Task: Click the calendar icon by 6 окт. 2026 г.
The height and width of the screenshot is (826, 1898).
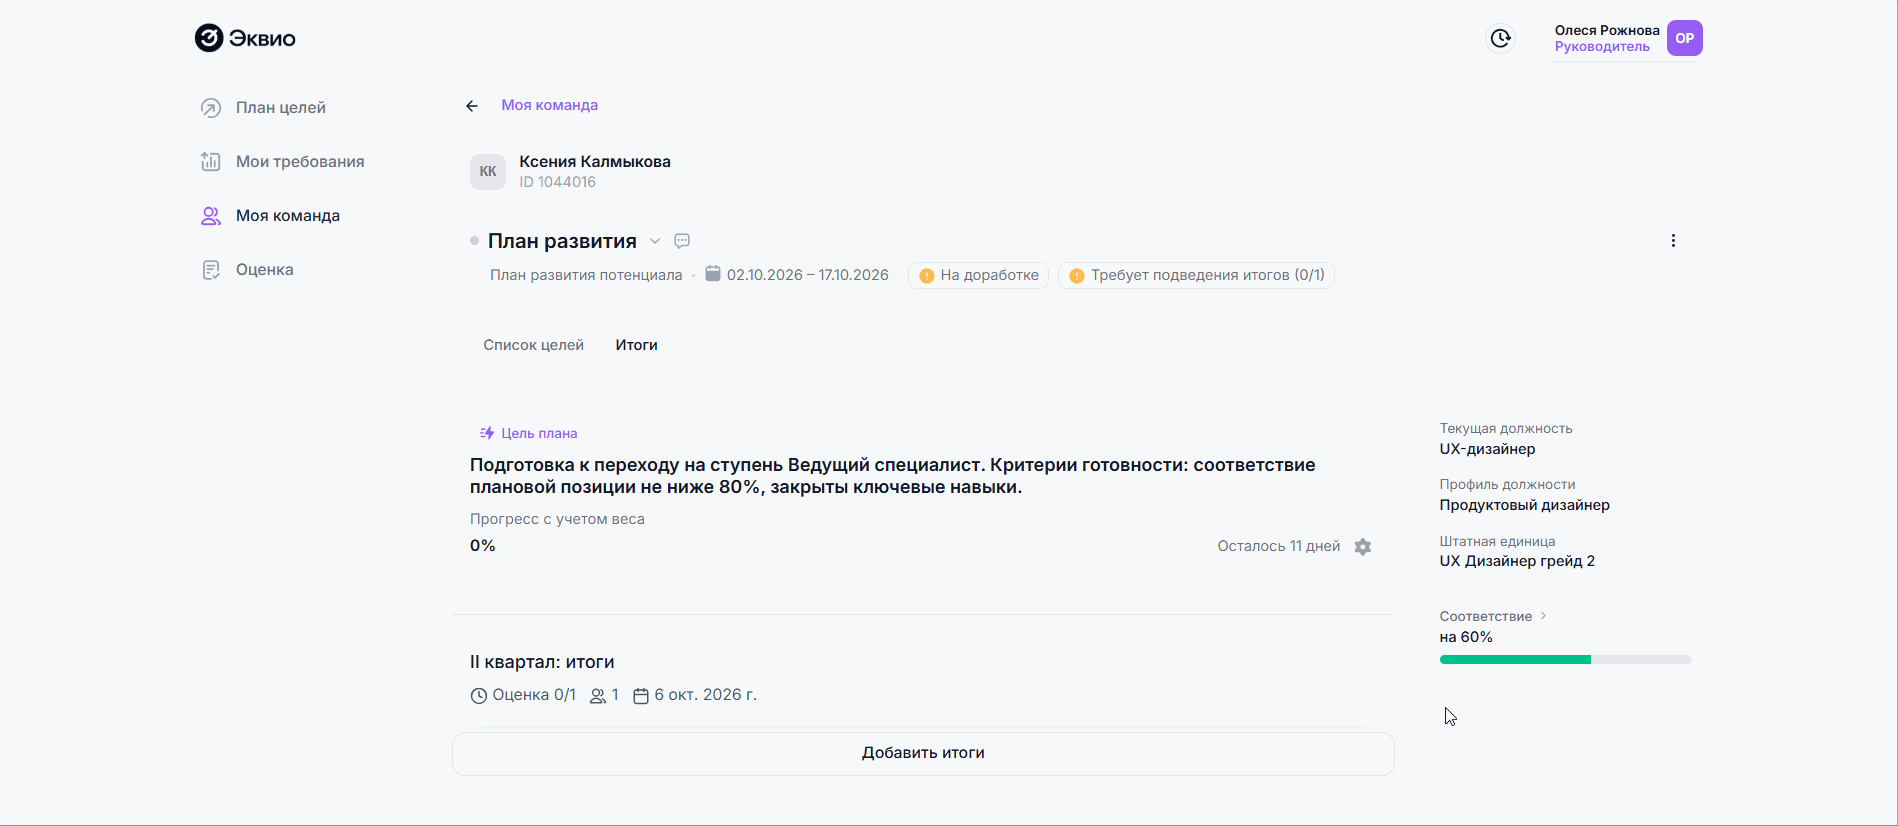Action: (x=642, y=696)
